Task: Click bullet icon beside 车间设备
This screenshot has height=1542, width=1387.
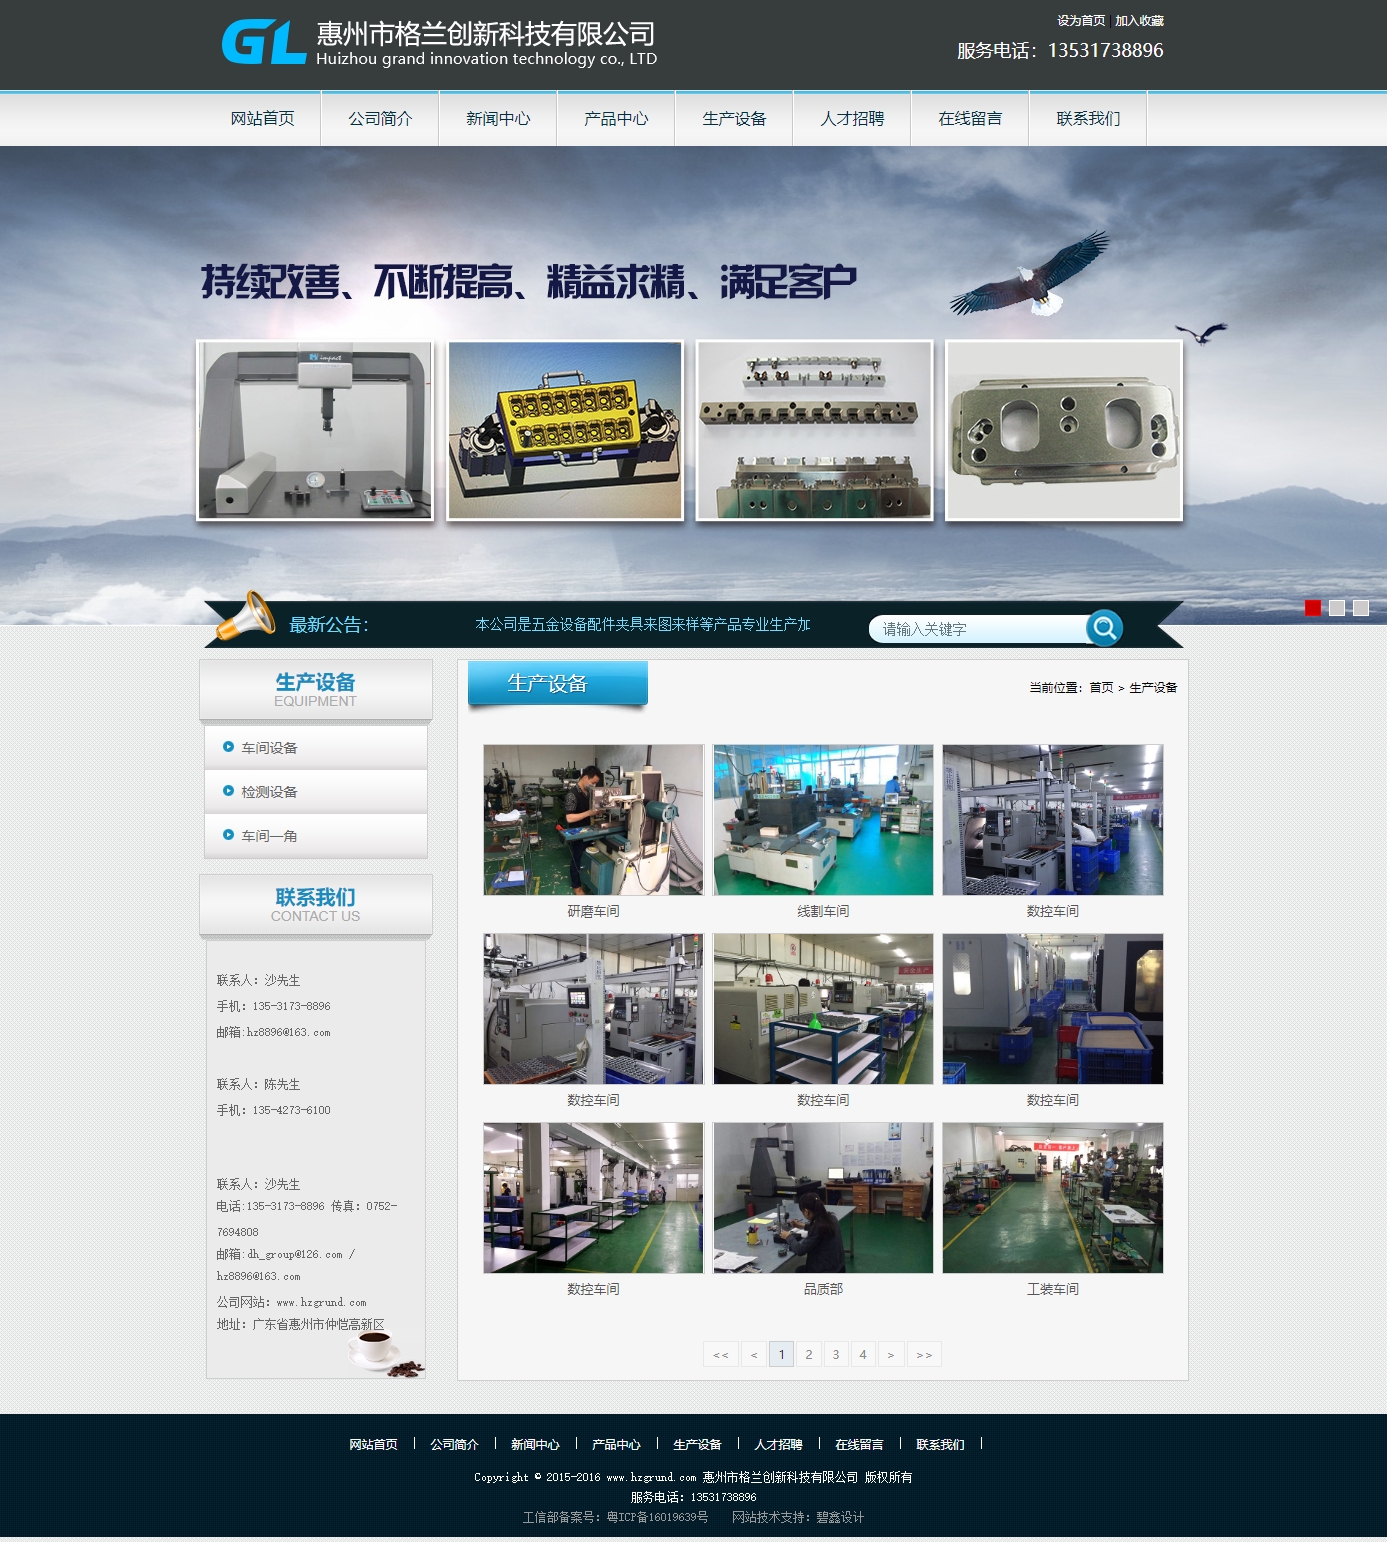Action: click(229, 747)
